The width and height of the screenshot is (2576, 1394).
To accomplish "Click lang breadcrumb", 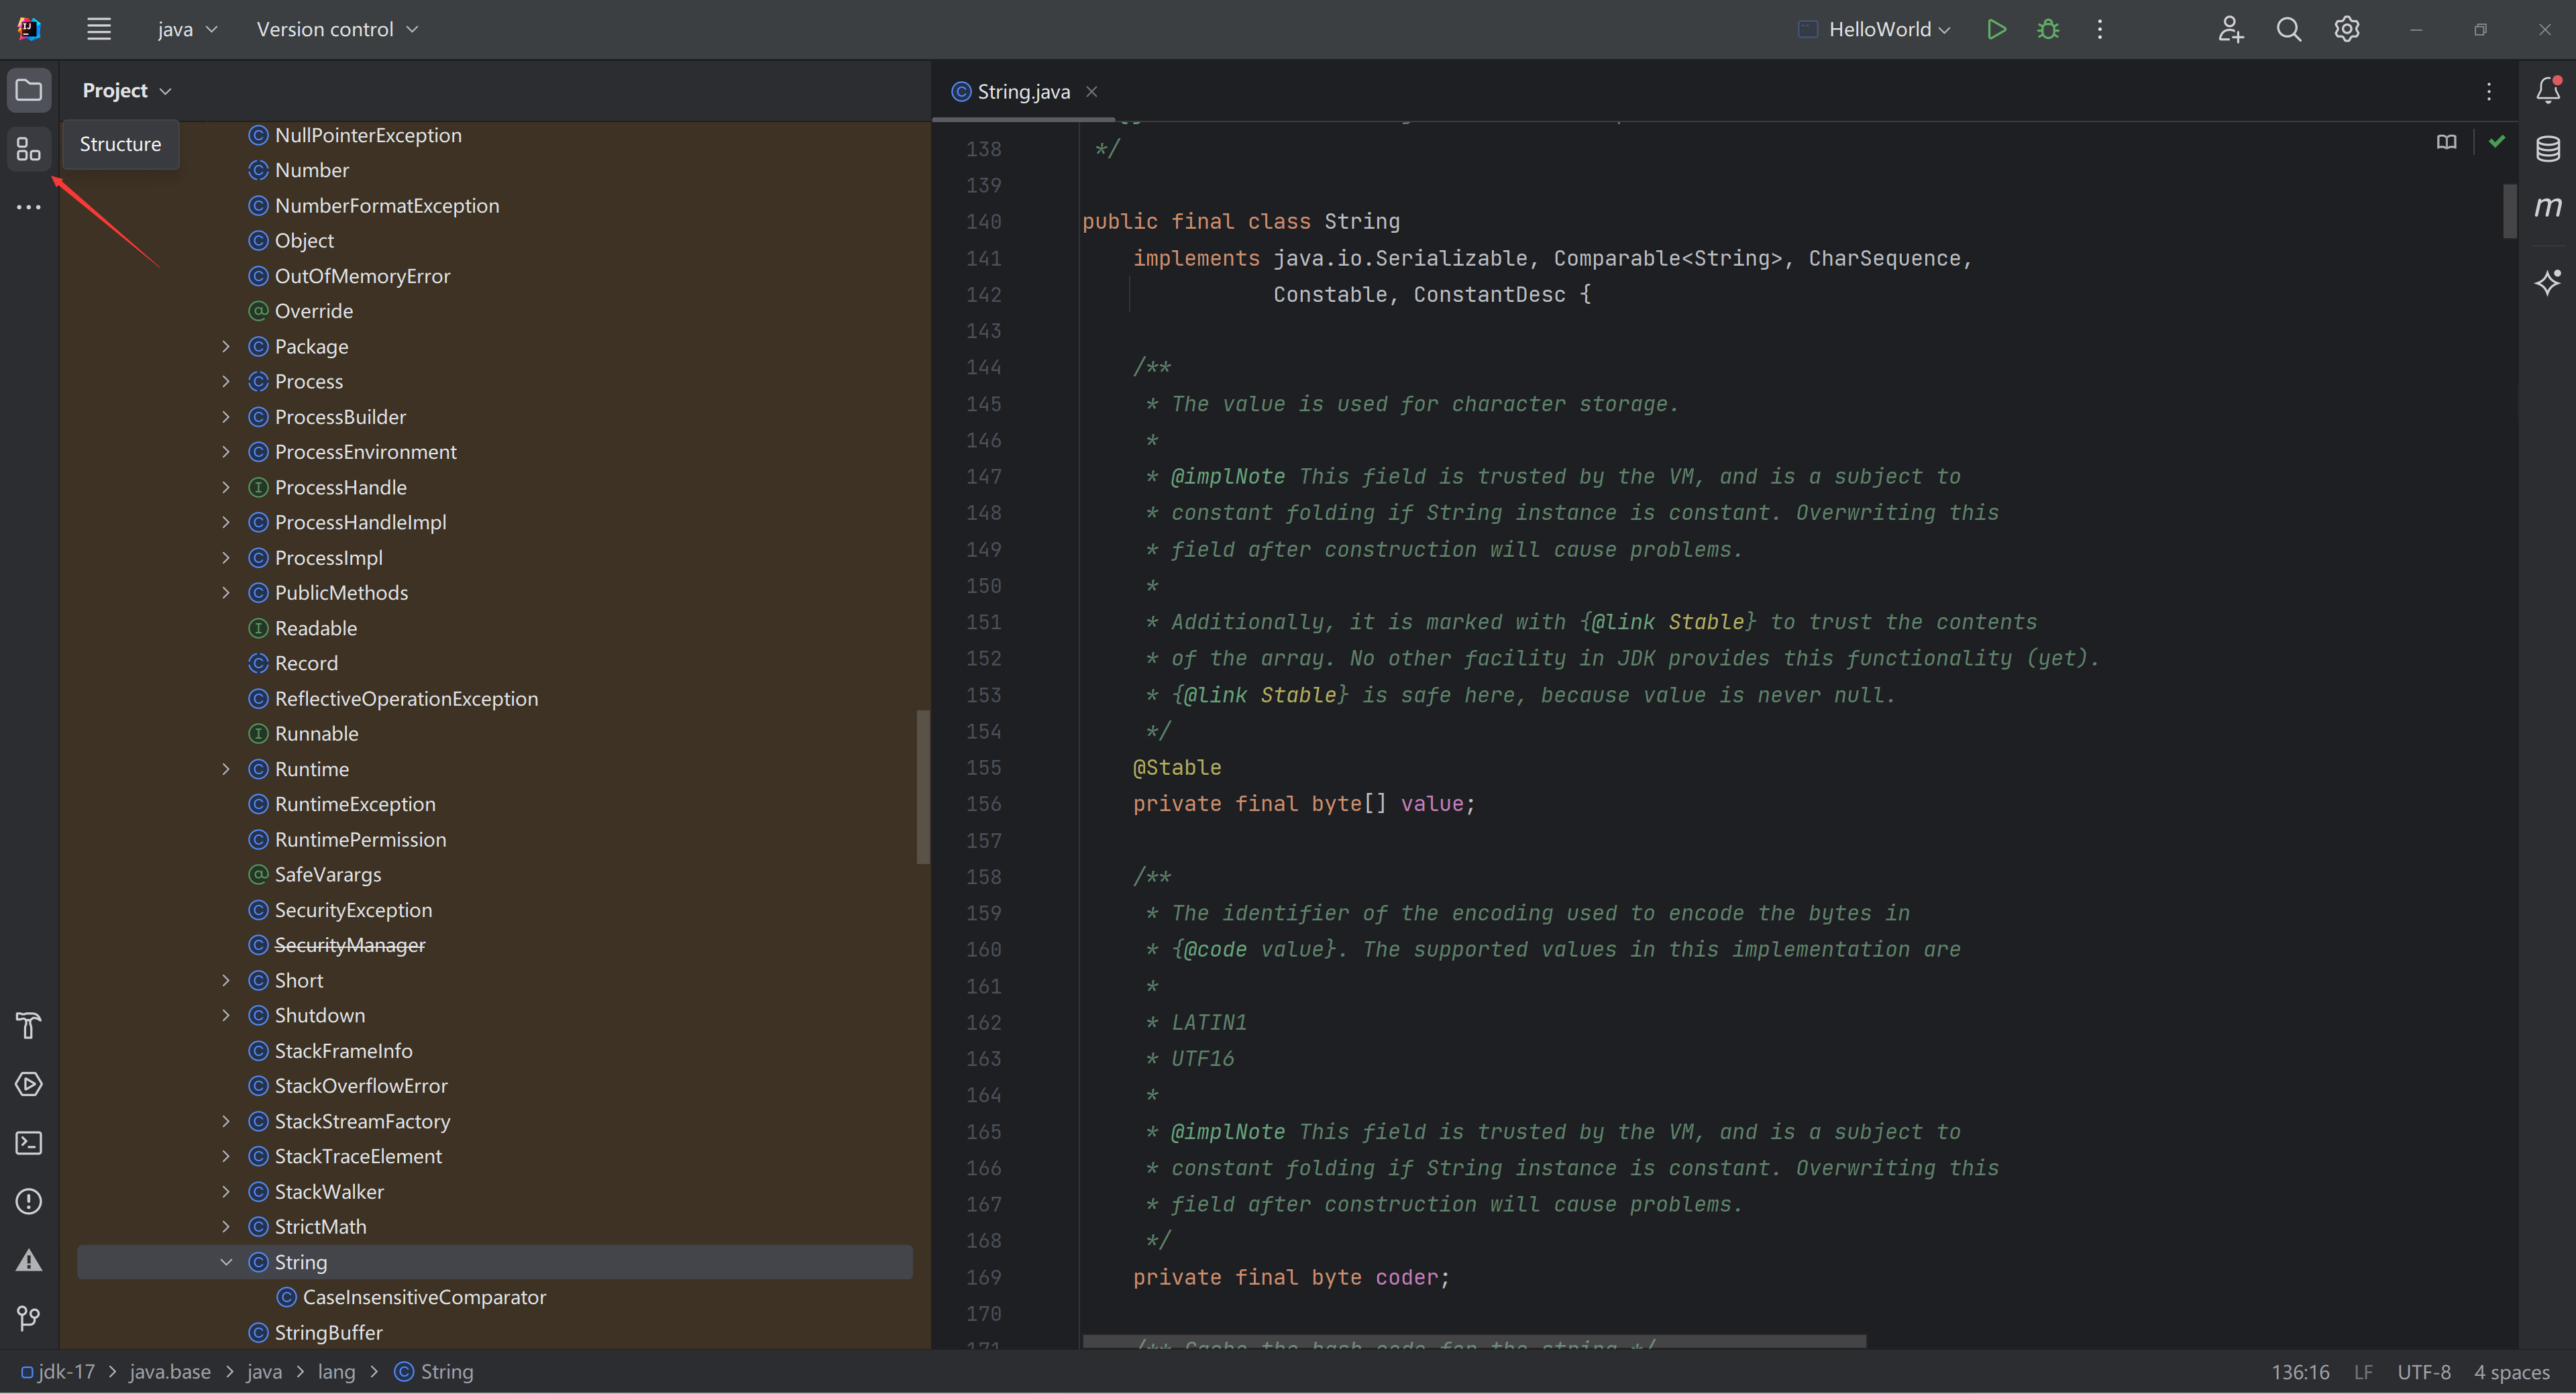I will [336, 1371].
